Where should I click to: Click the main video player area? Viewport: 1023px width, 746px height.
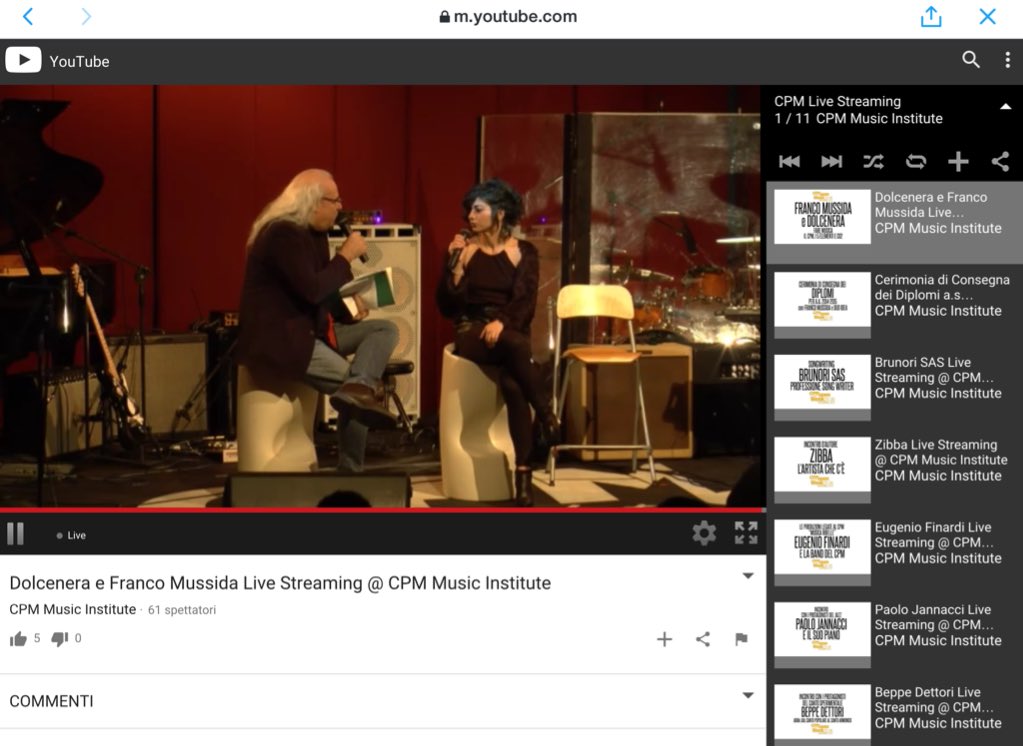pos(382,296)
